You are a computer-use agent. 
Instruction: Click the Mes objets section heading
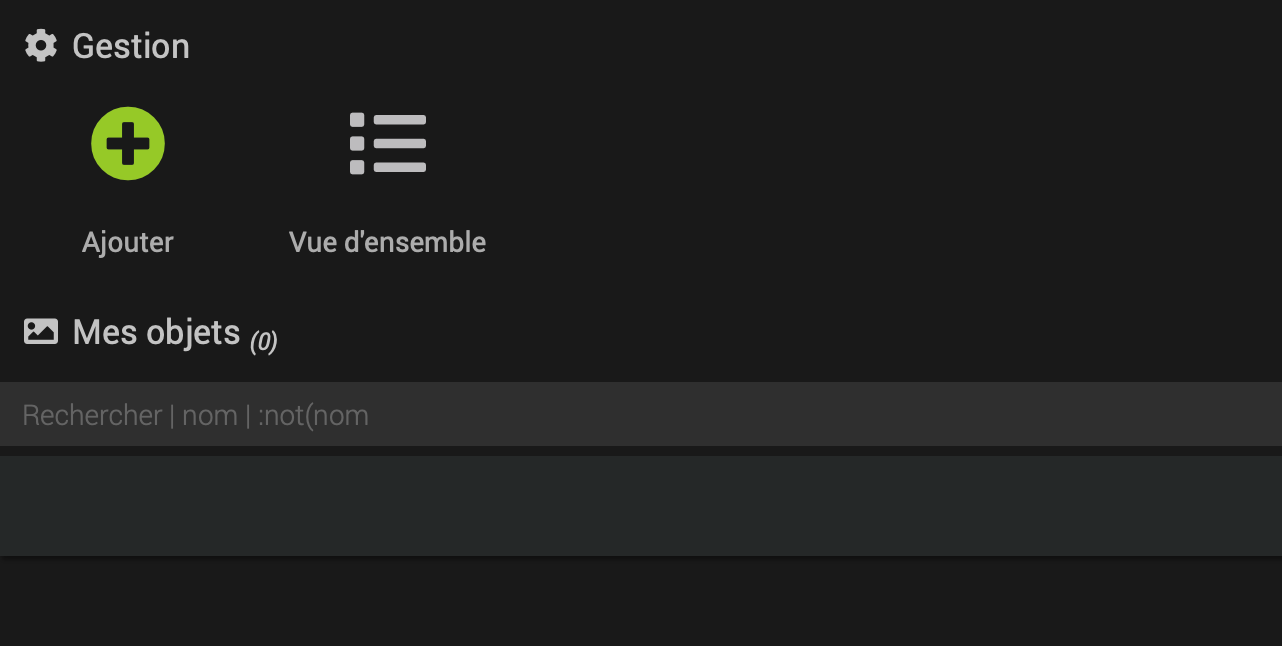[x=156, y=332]
